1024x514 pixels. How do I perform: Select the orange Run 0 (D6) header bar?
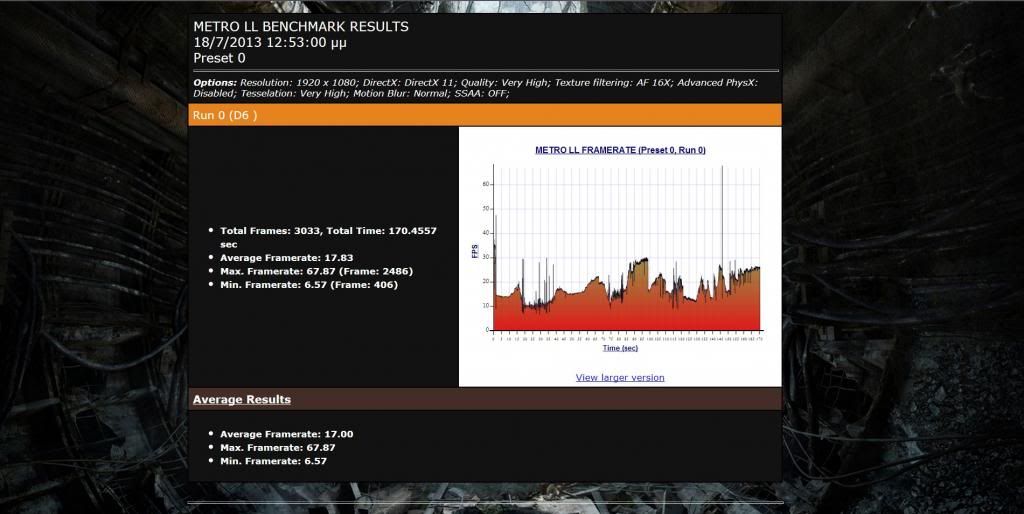pyautogui.click(x=485, y=115)
